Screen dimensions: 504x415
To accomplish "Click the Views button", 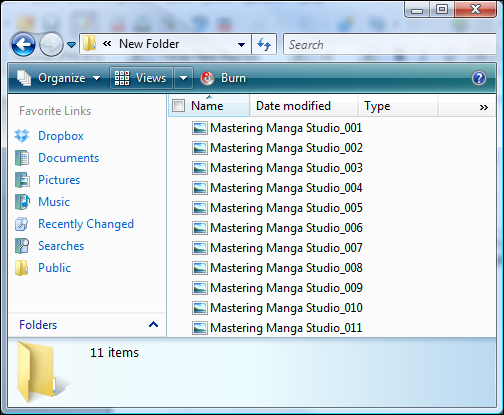I will click(141, 78).
